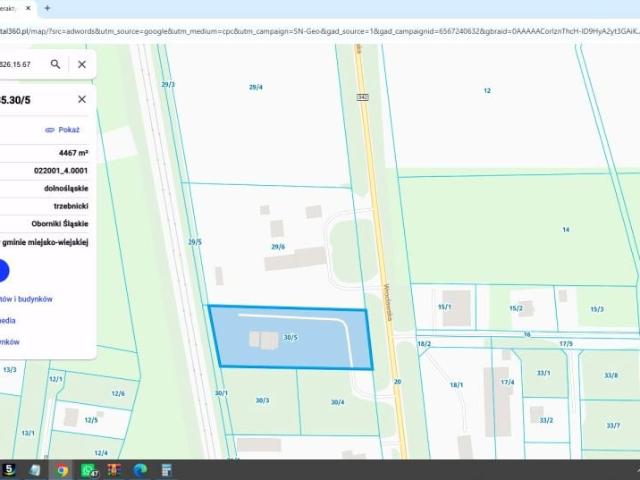The height and width of the screenshot is (480, 640).
Task: Click the Pokaż link
Action: click(x=62, y=130)
